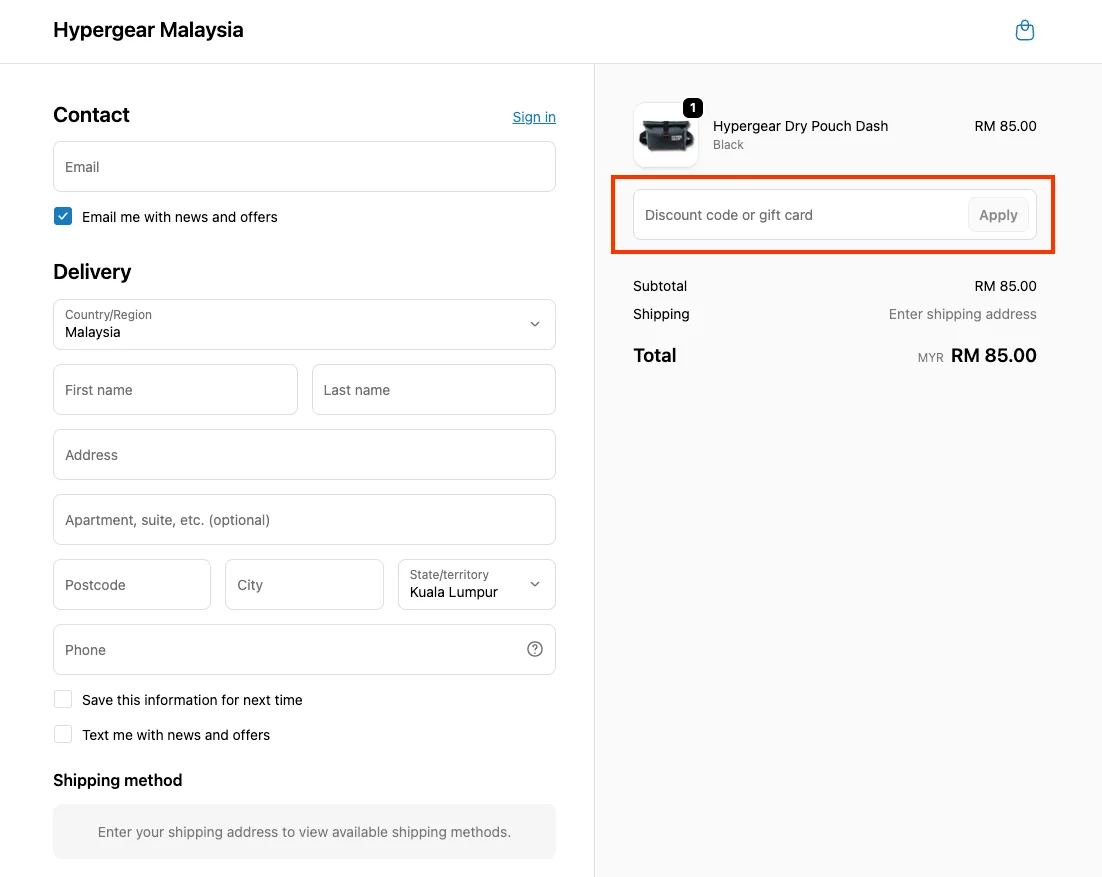Uncheck Email me with news and offers
Screen dimensions: 1102x877
[x=63, y=216]
